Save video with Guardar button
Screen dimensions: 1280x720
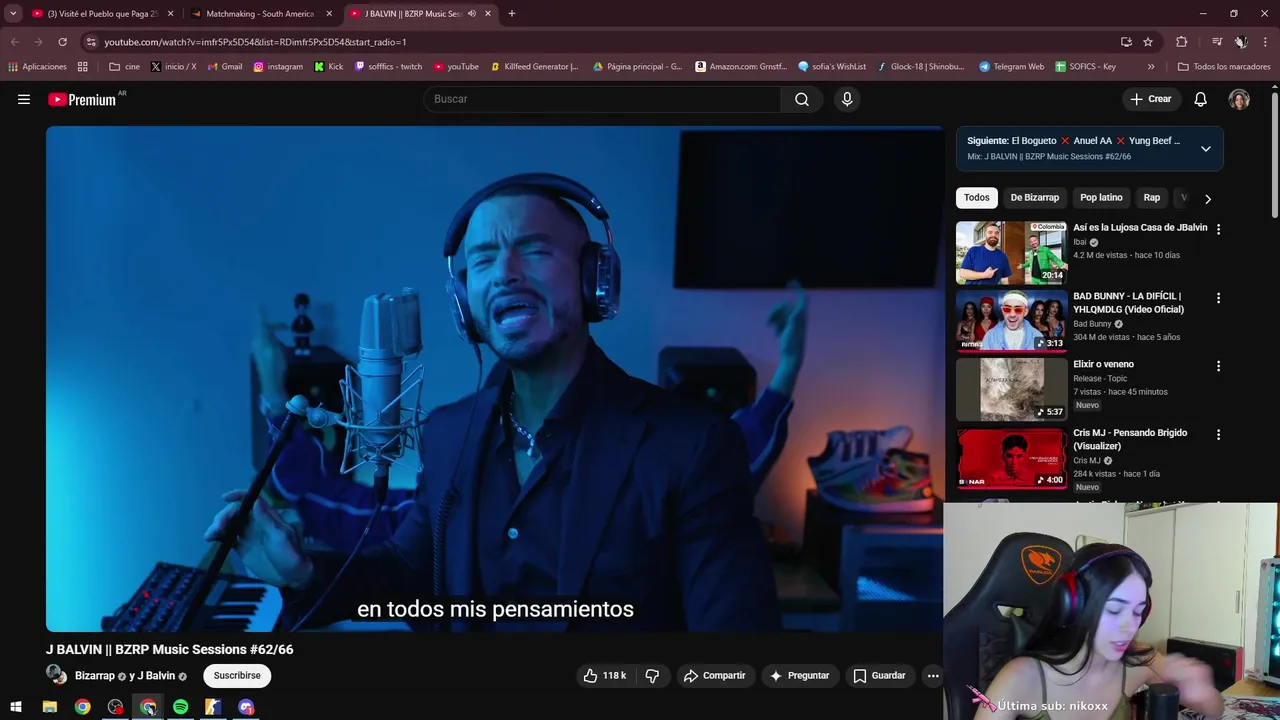point(879,676)
